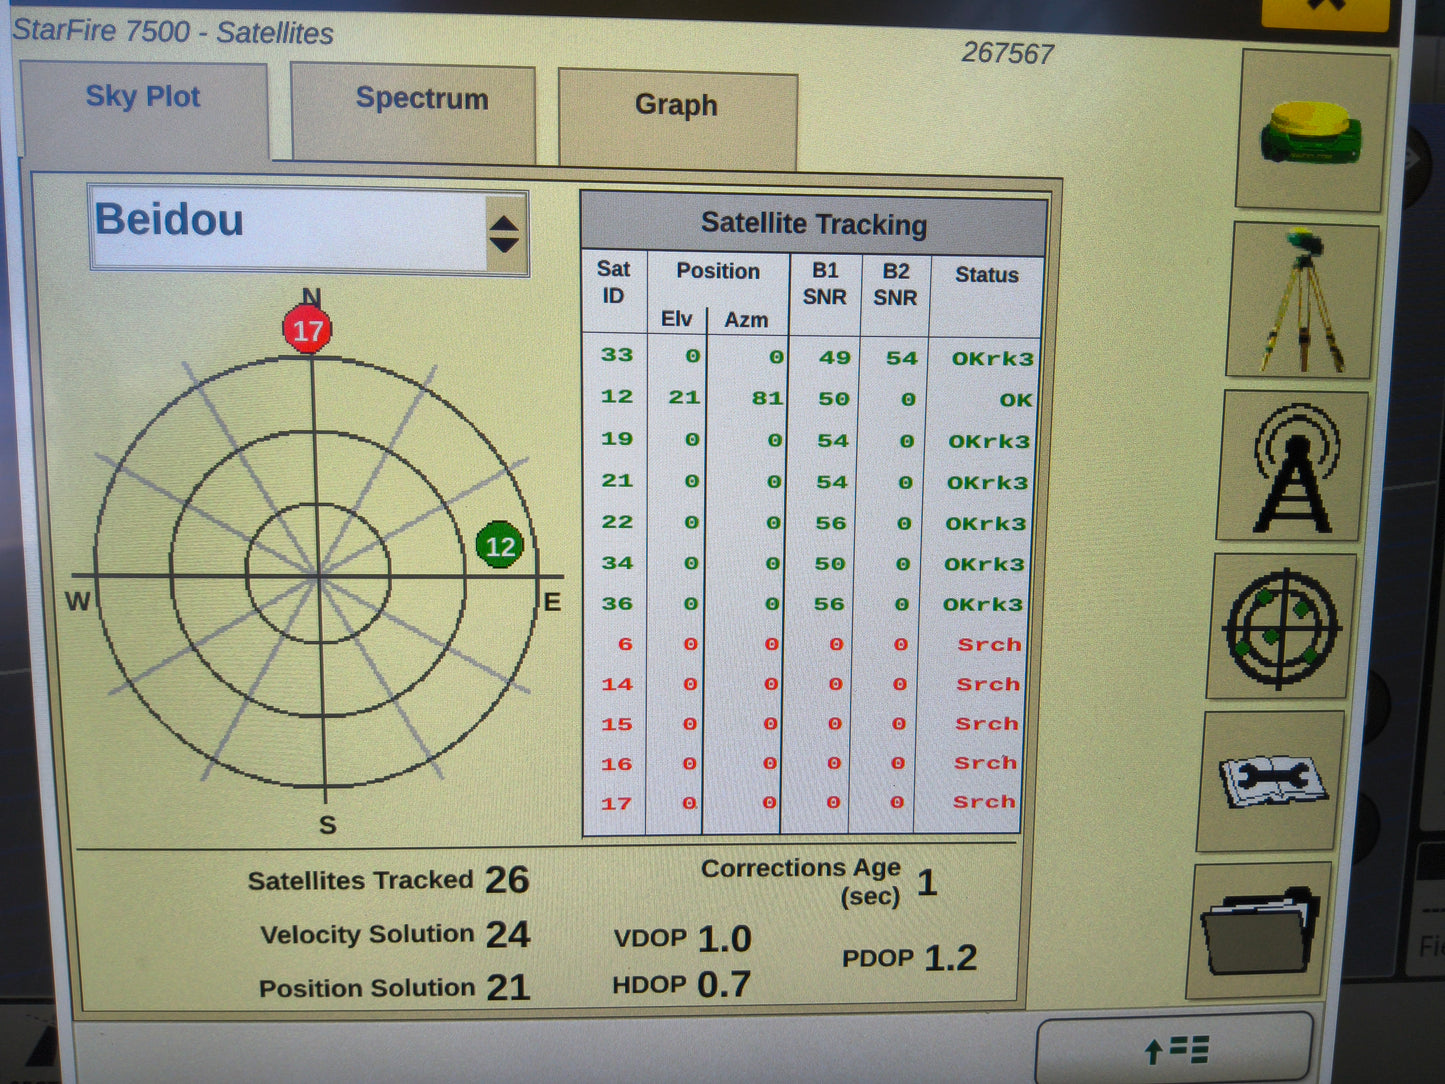1445x1084 pixels.
Task: Click the Corrections Age value 1
Action: click(x=927, y=882)
